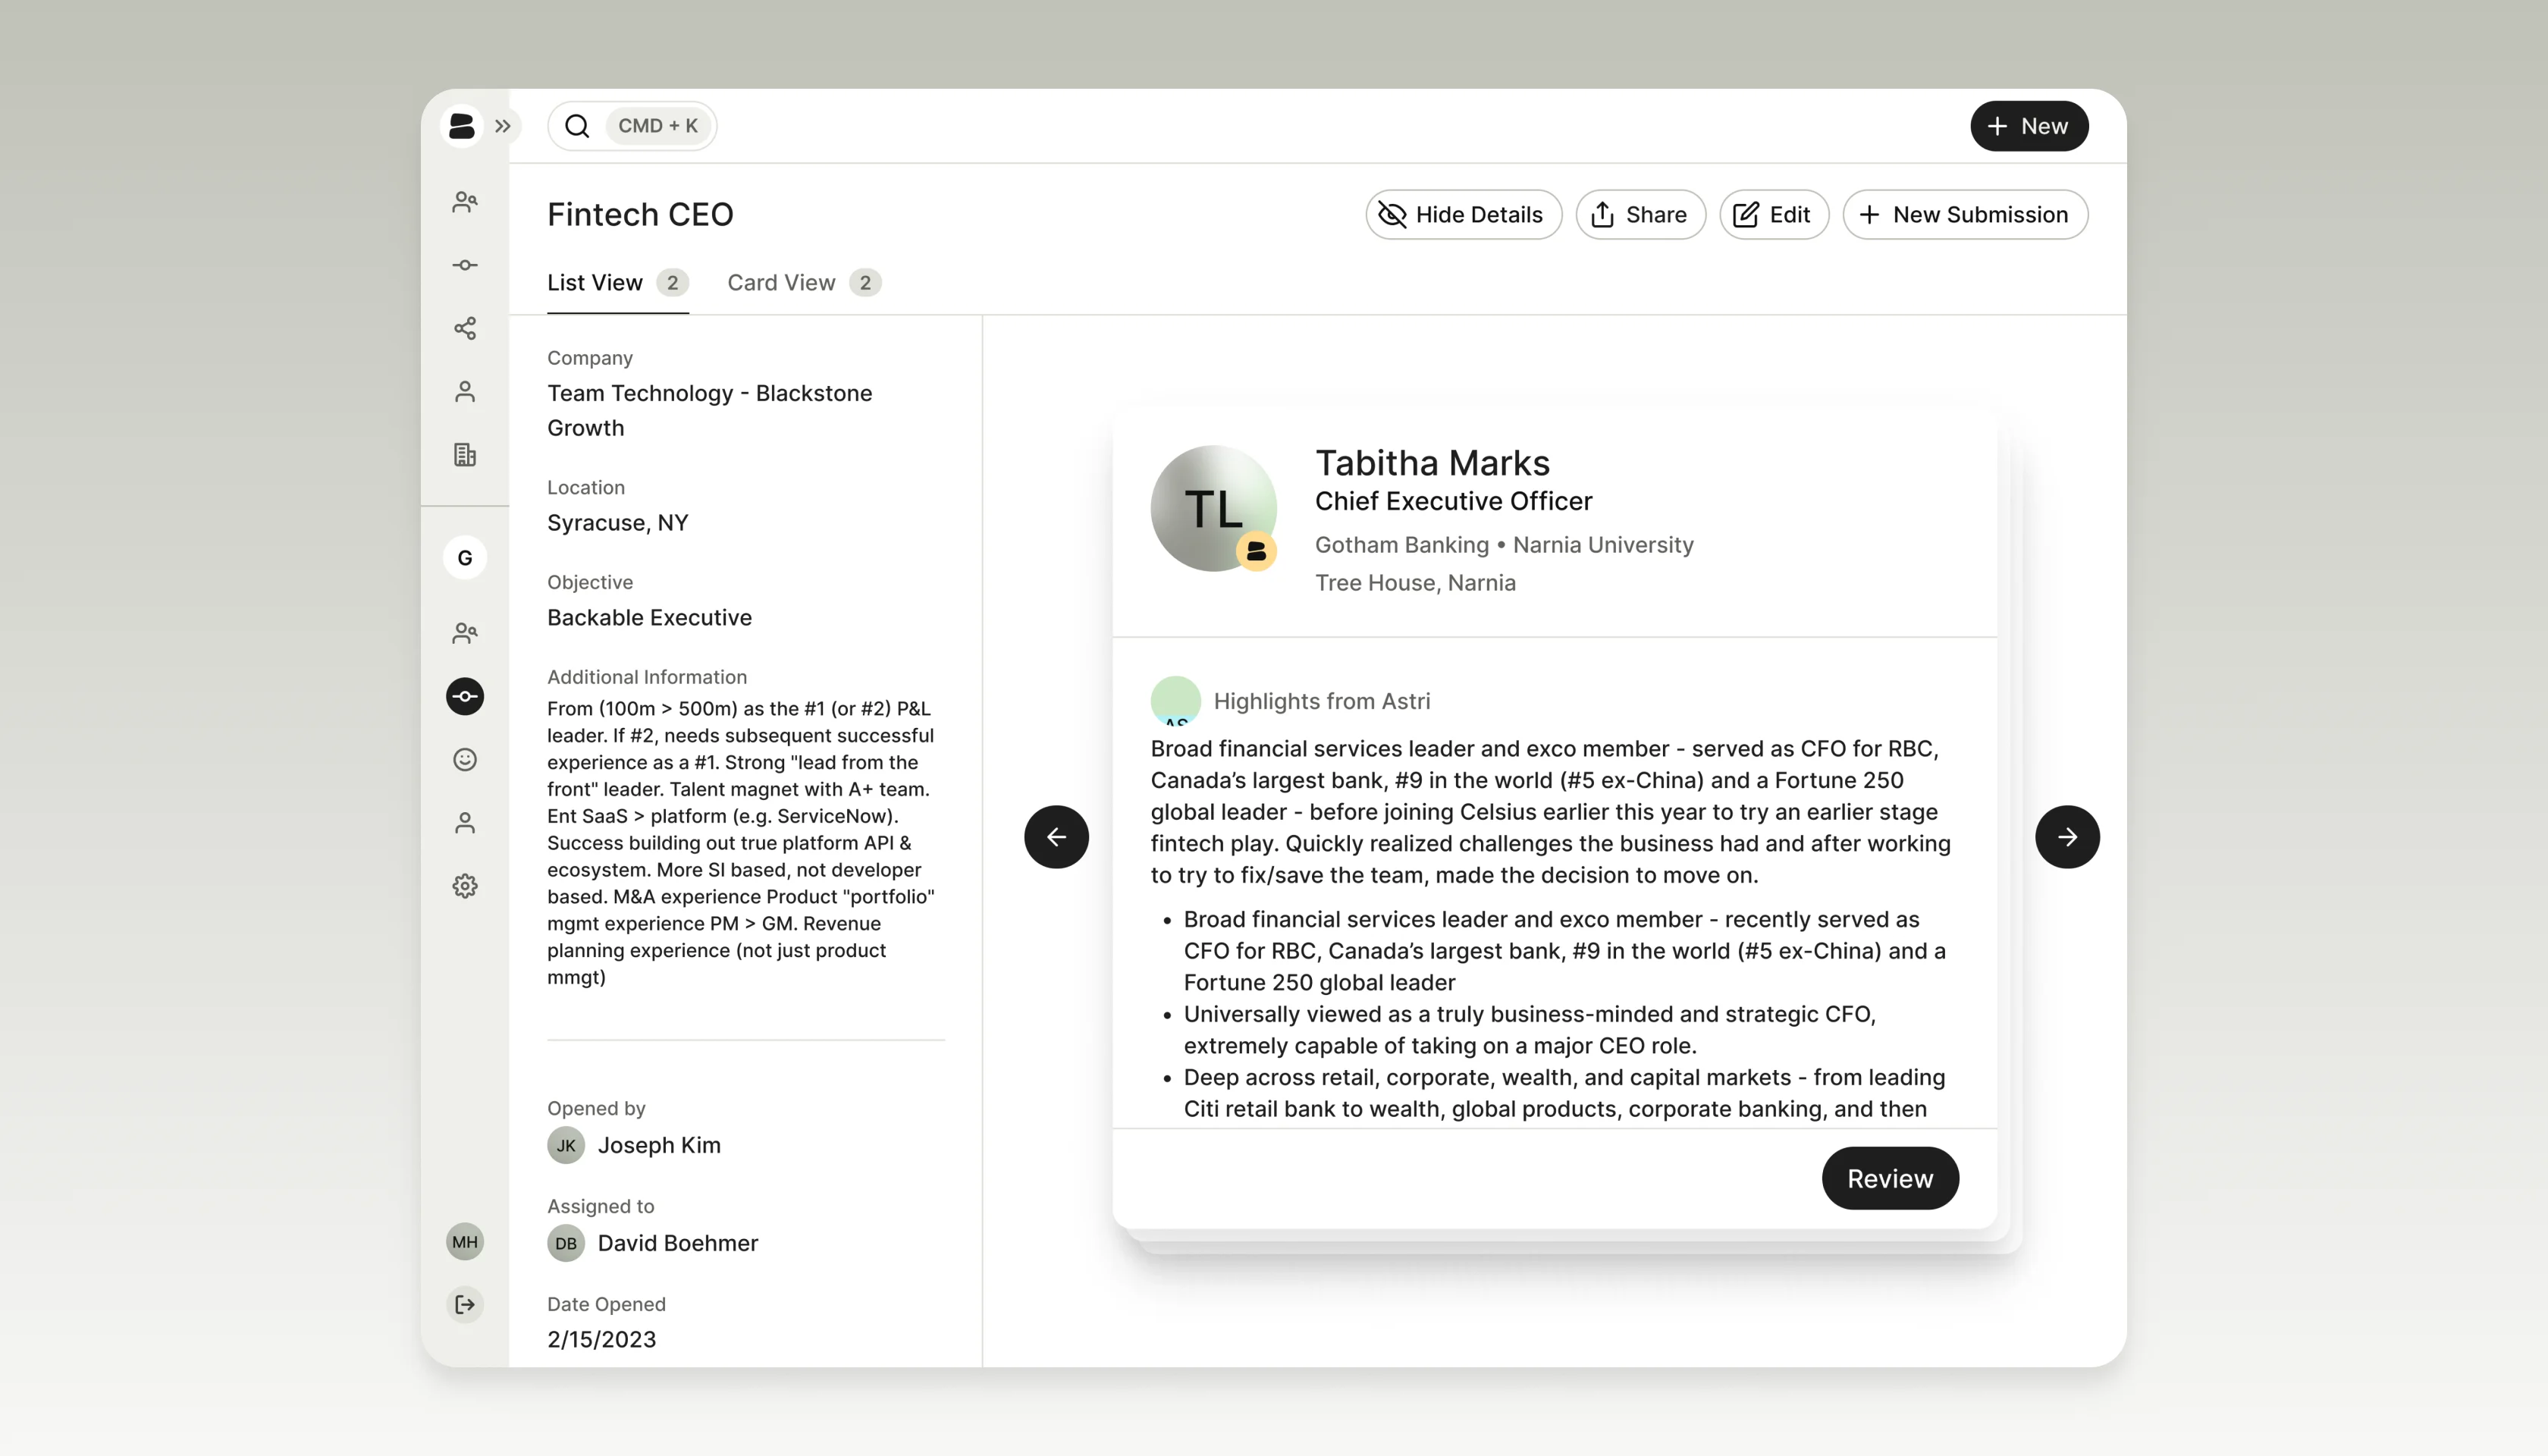Viewport: 2548px width, 1456px height.
Task: Go to previous candidate card
Action: pyautogui.click(x=1056, y=837)
